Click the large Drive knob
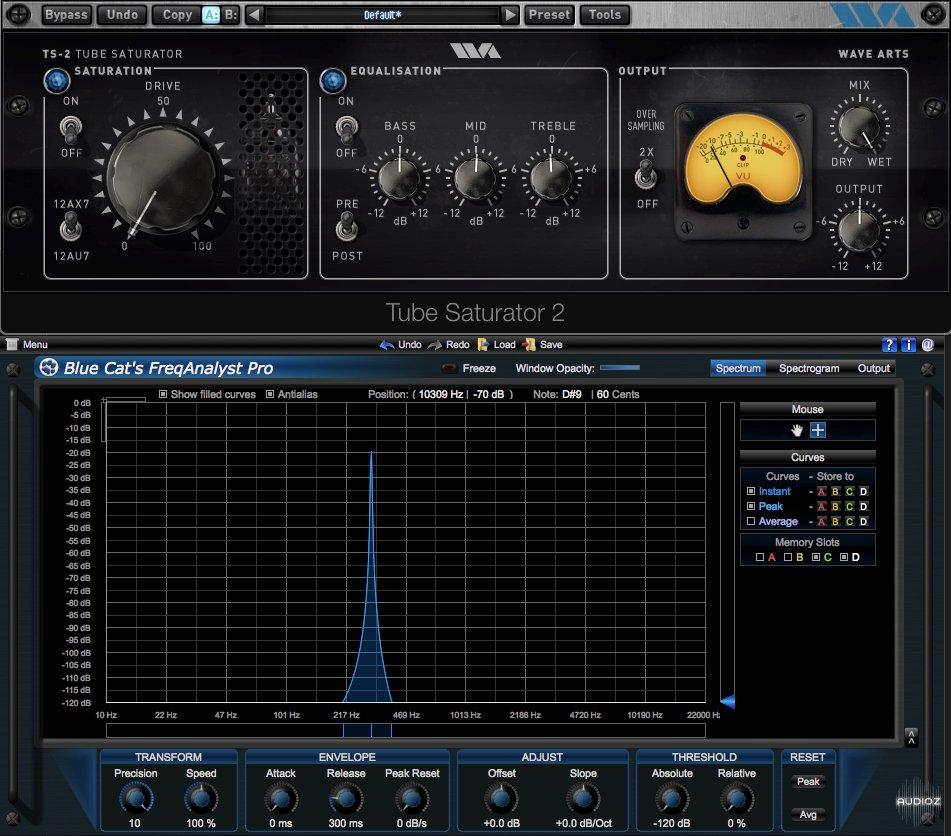951x836 pixels. click(163, 177)
